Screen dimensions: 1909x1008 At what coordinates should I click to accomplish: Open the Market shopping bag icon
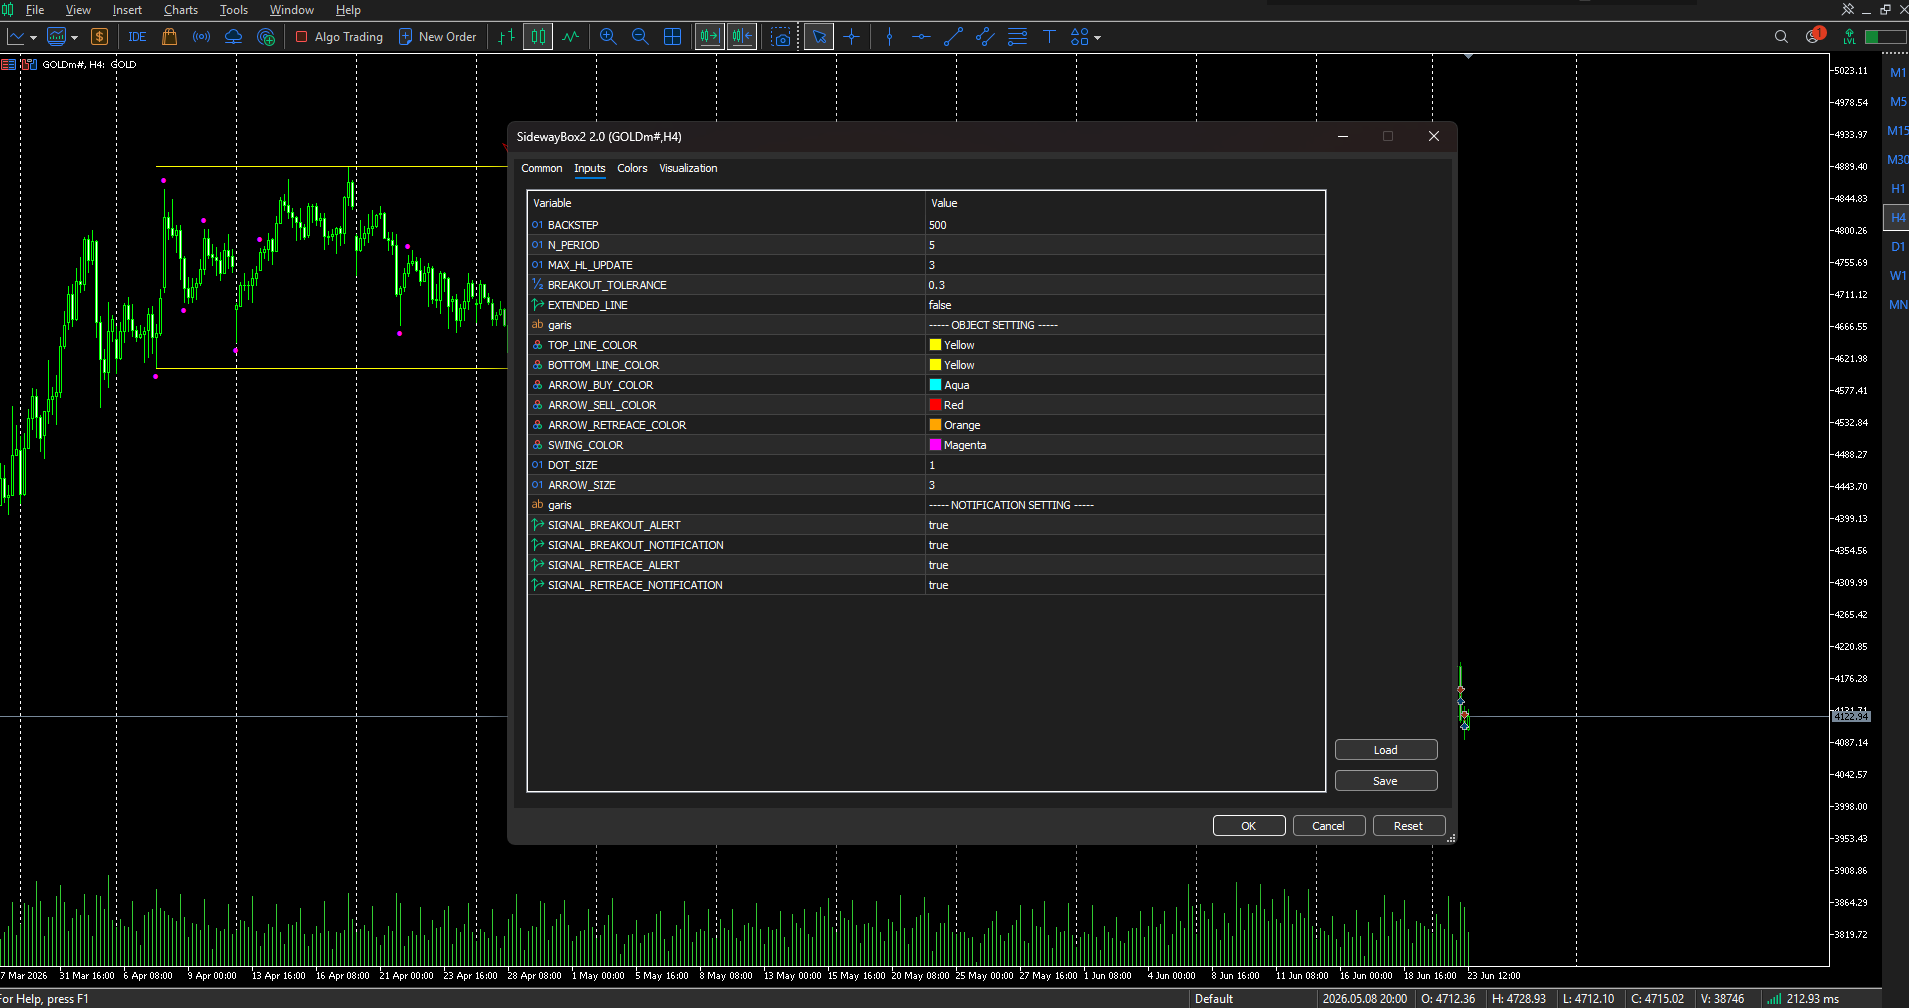pyautogui.click(x=170, y=37)
